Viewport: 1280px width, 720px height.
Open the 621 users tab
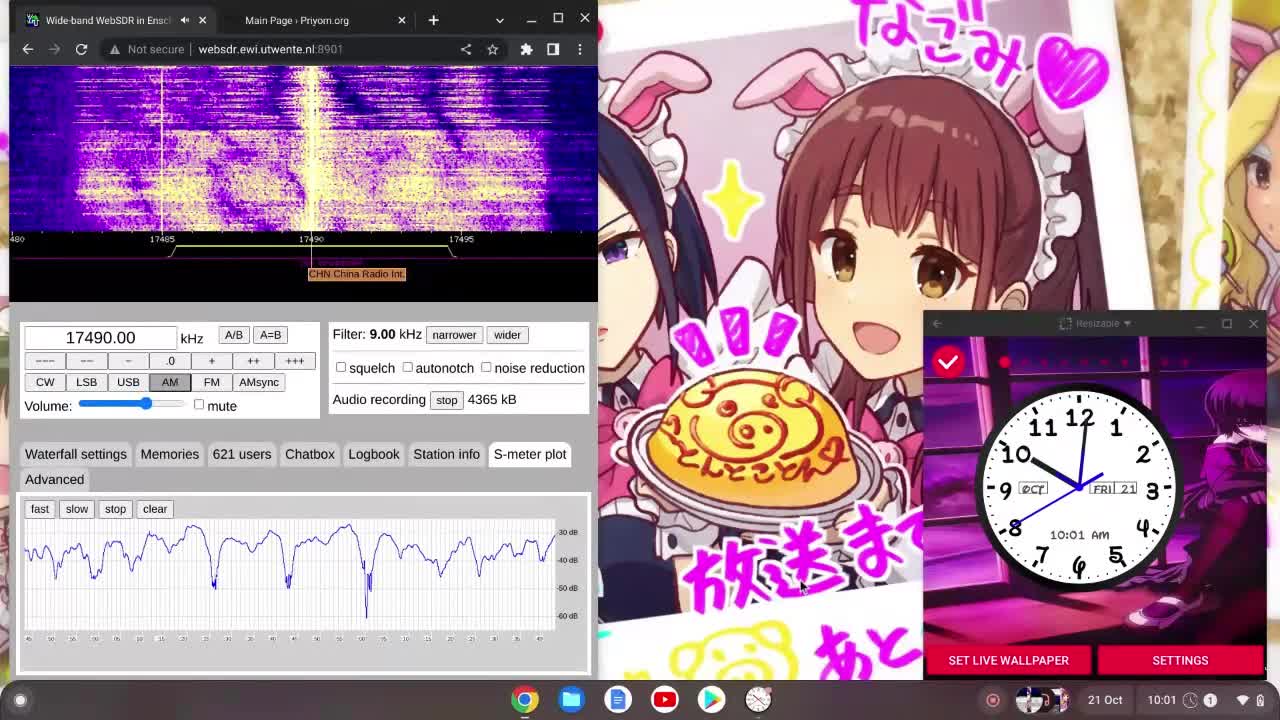tap(242, 454)
